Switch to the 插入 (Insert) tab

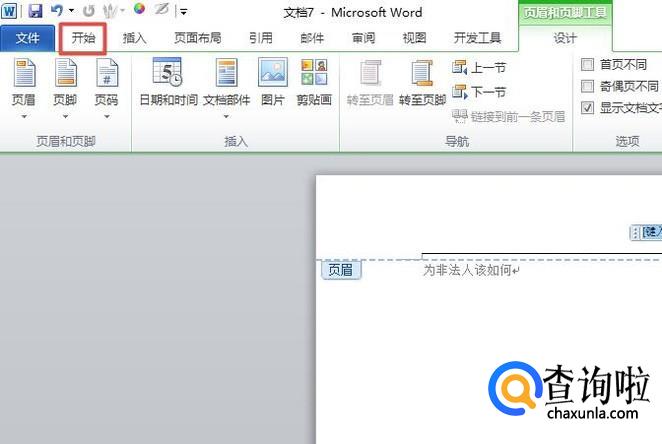point(134,38)
